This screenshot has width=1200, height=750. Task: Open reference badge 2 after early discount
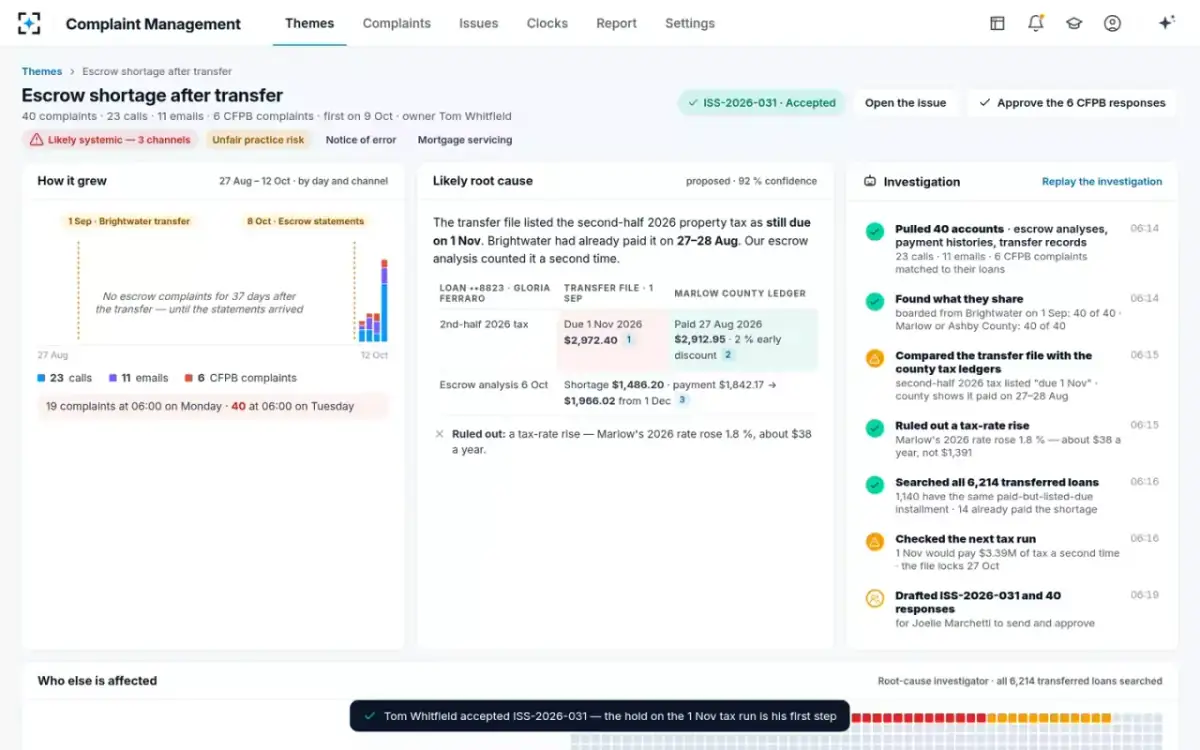[x=728, y=355]
